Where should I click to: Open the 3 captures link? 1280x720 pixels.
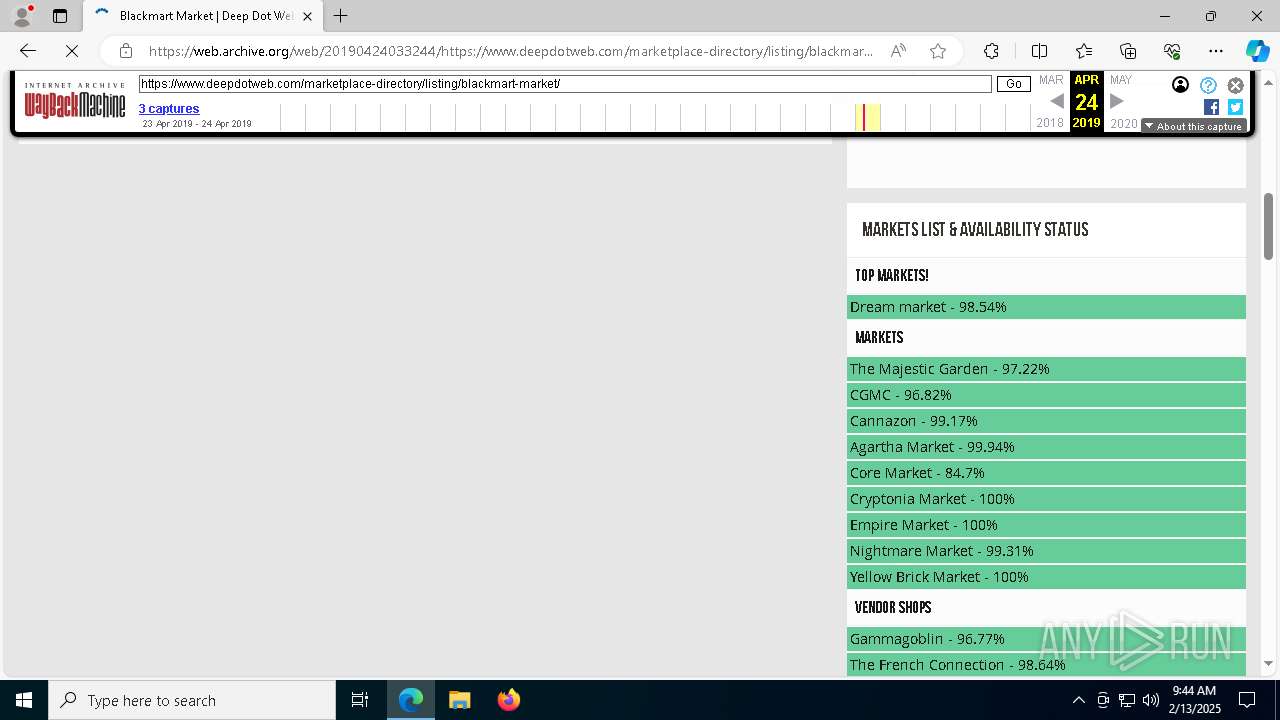tap(169, 108)
